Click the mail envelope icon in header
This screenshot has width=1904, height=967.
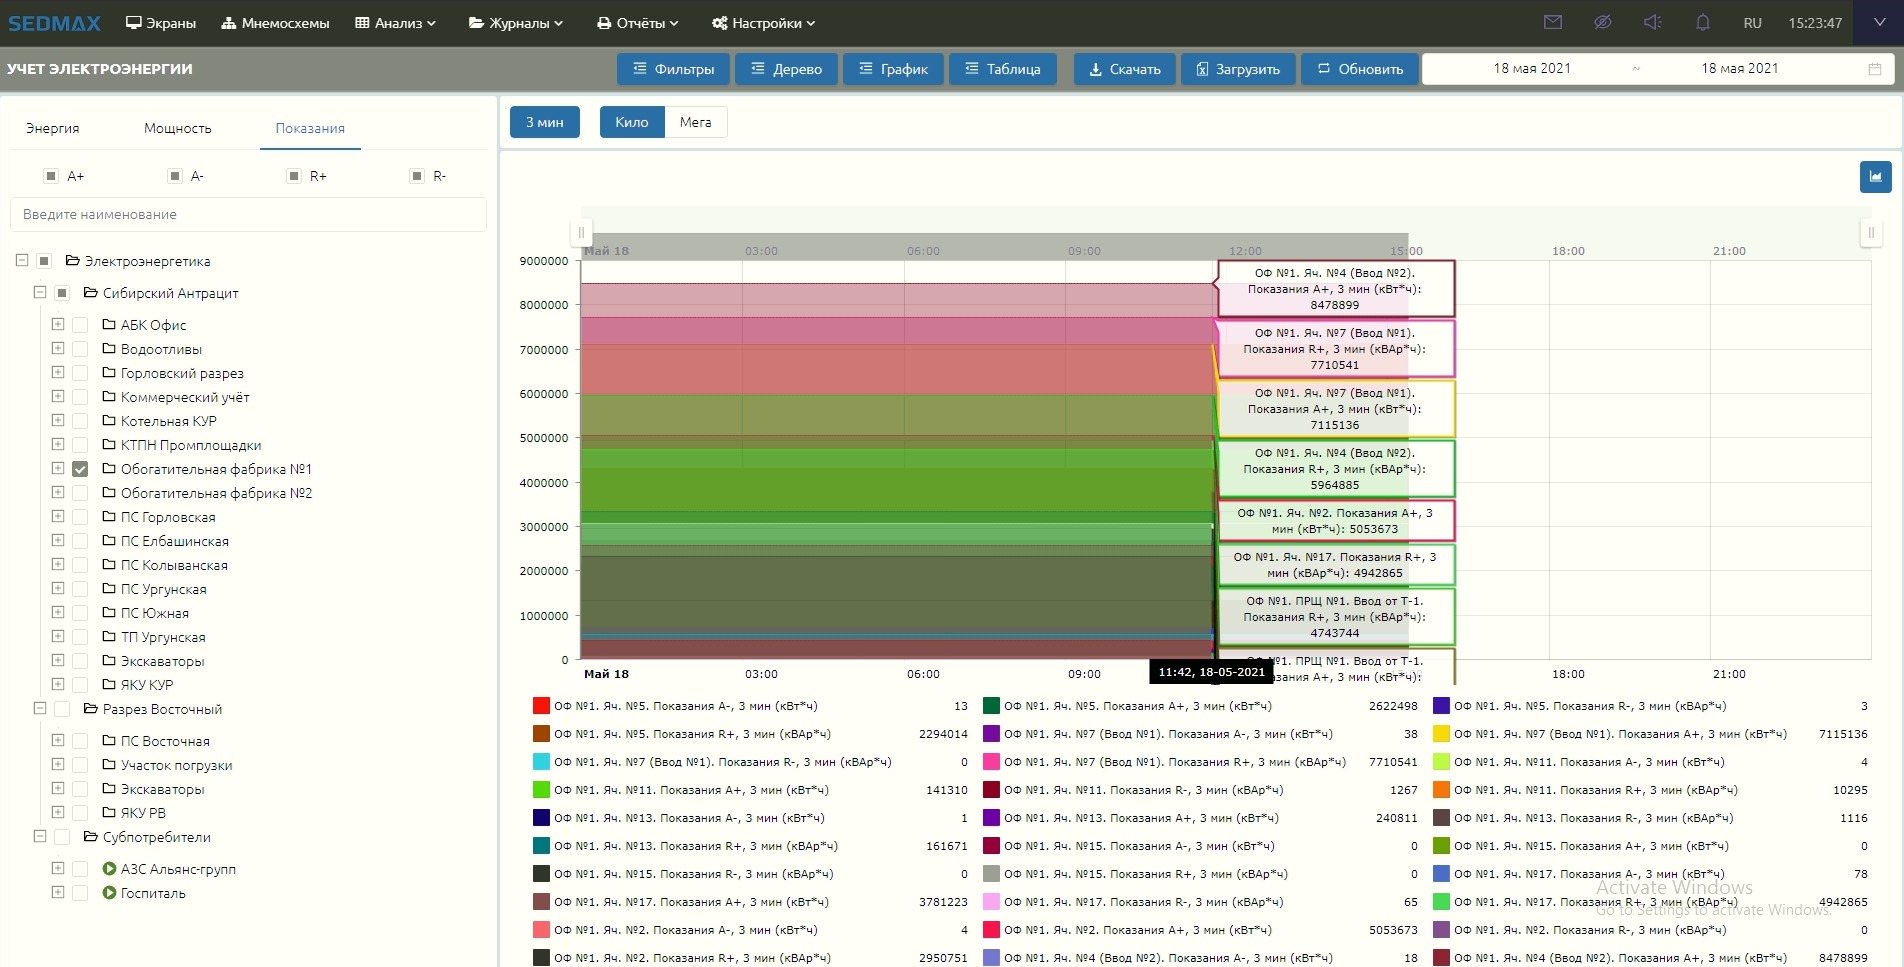1552,22
